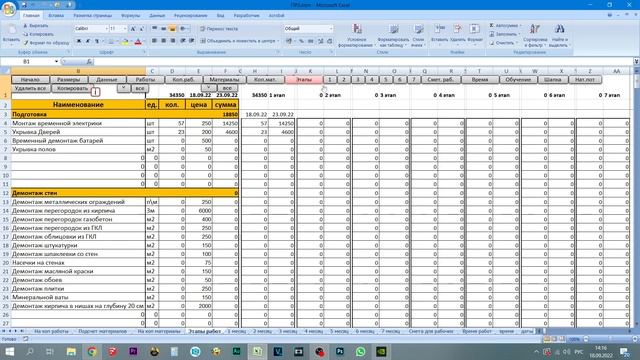Switch to the Вид ribbon tab
Viewport: 640px width, 360px height.
(x=220, y=16)
